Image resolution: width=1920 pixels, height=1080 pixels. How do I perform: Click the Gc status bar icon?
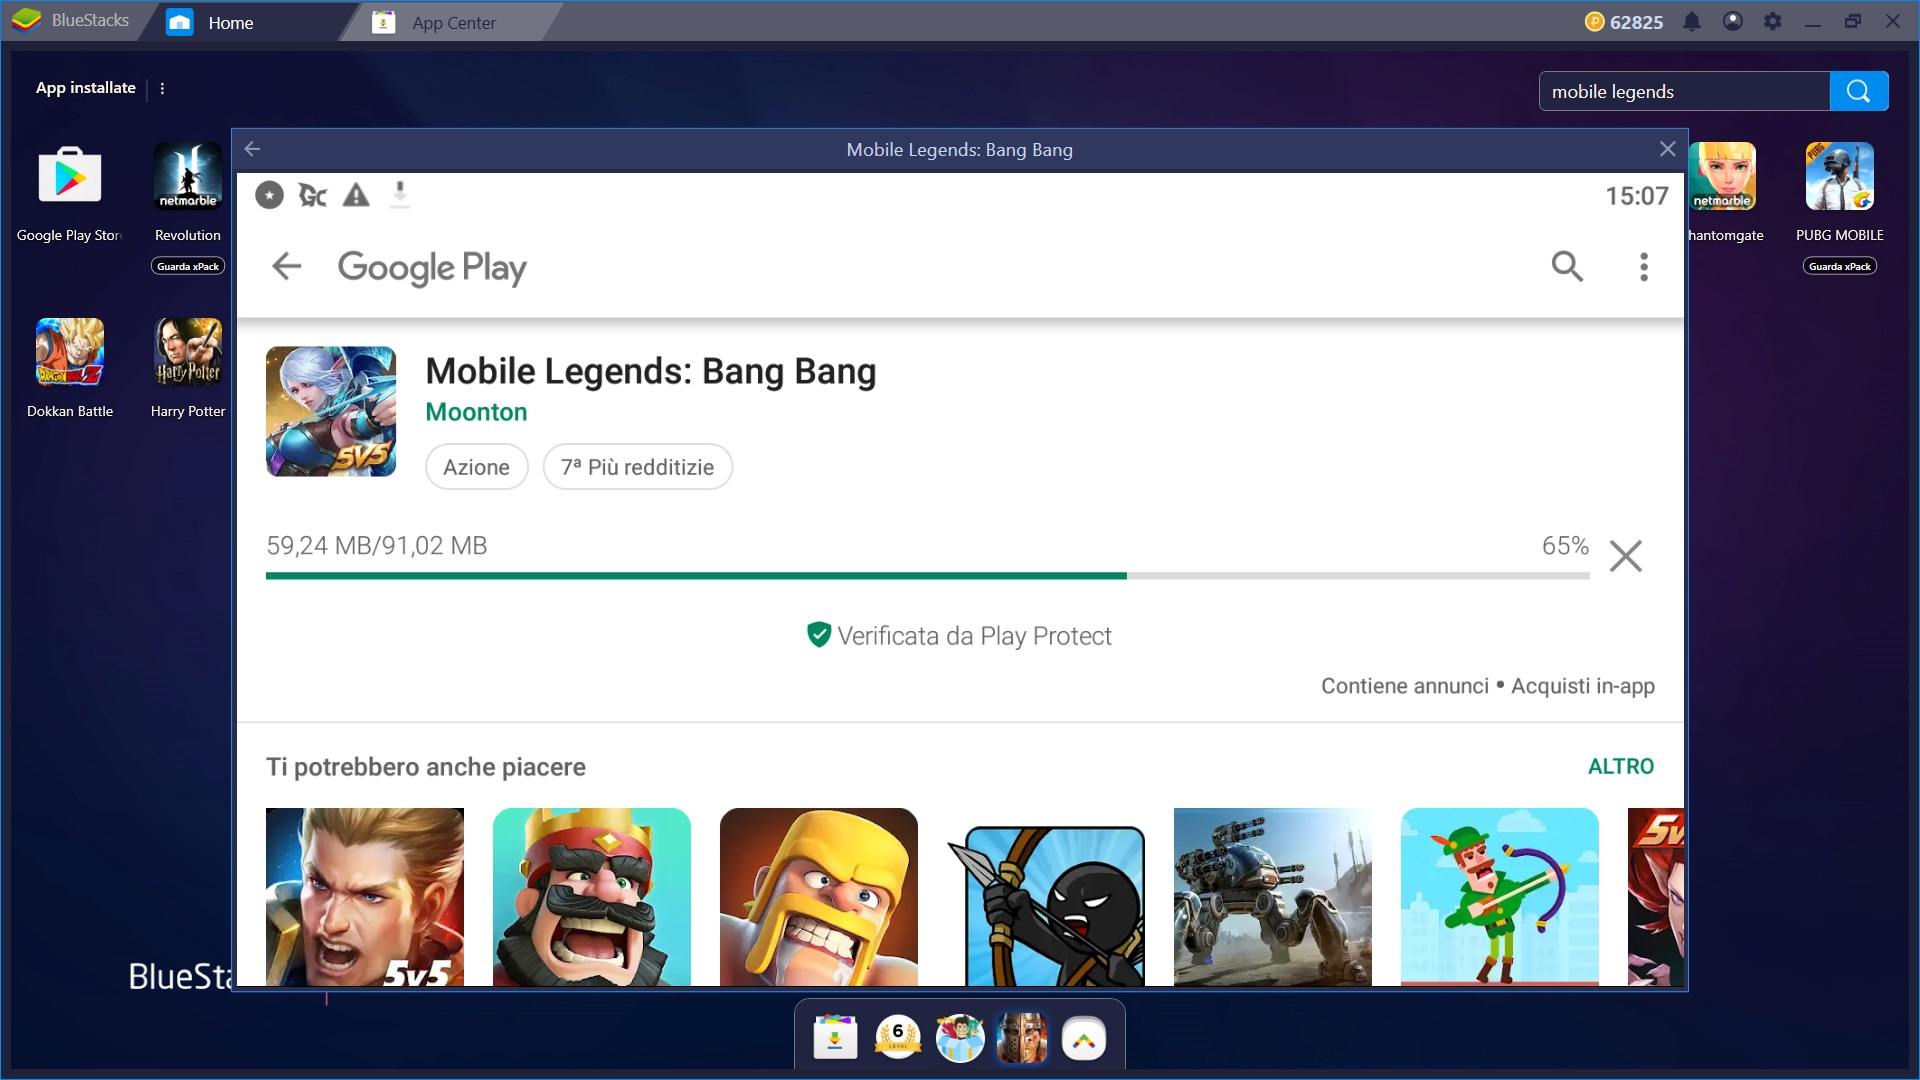click(x=313, y=195)
